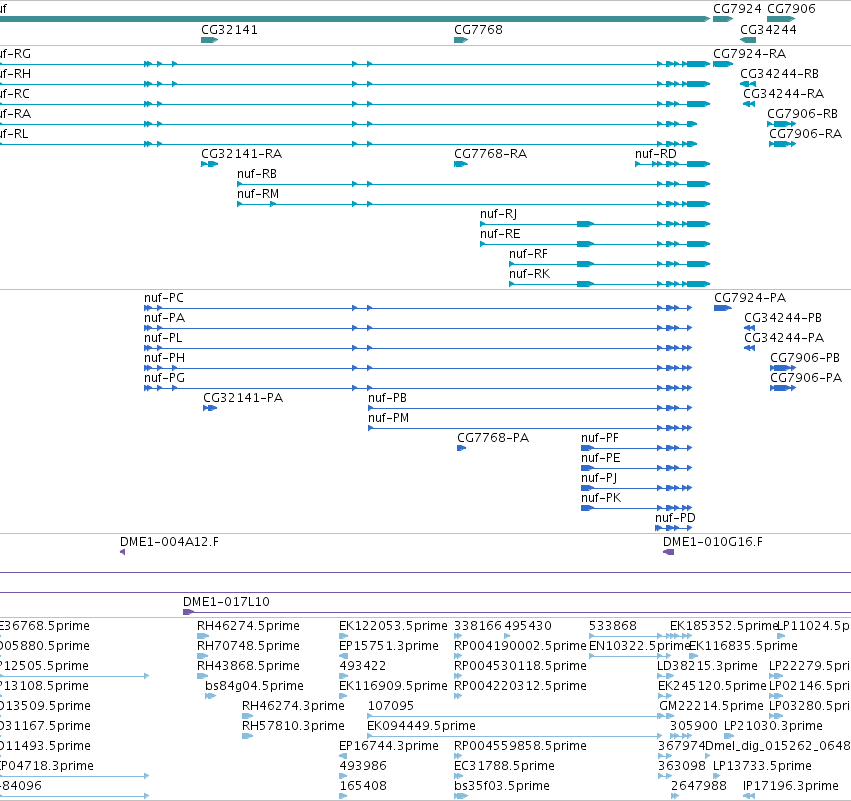851x801 pixels.
Task: Select the RH43868.5prime EST label
Action: tap(248, 666)
